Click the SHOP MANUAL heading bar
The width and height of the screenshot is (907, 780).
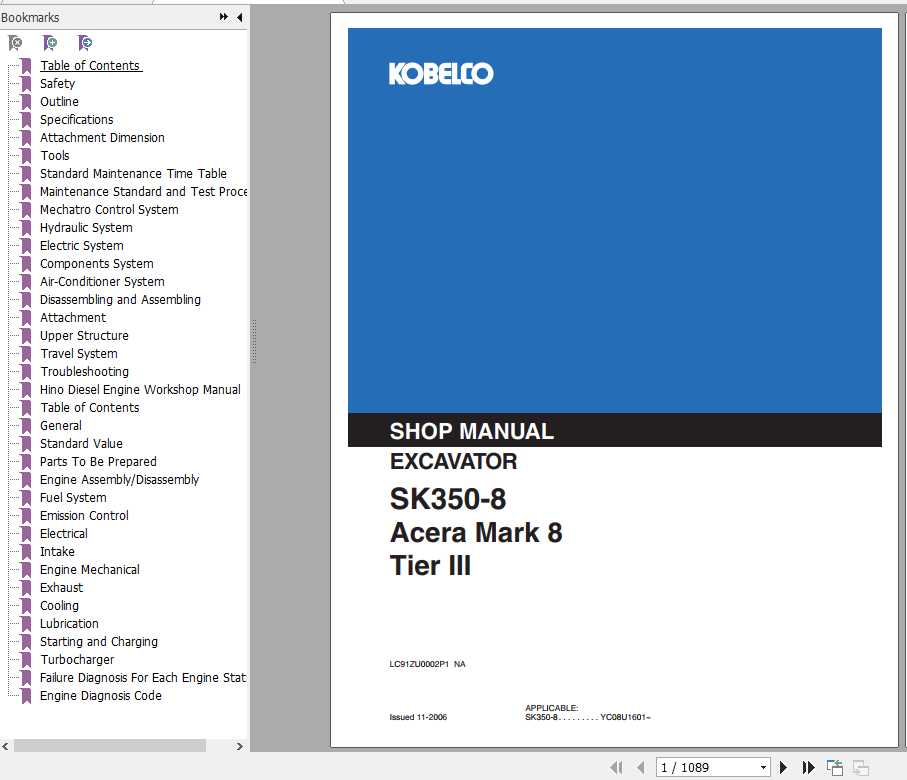pos(614,430)
